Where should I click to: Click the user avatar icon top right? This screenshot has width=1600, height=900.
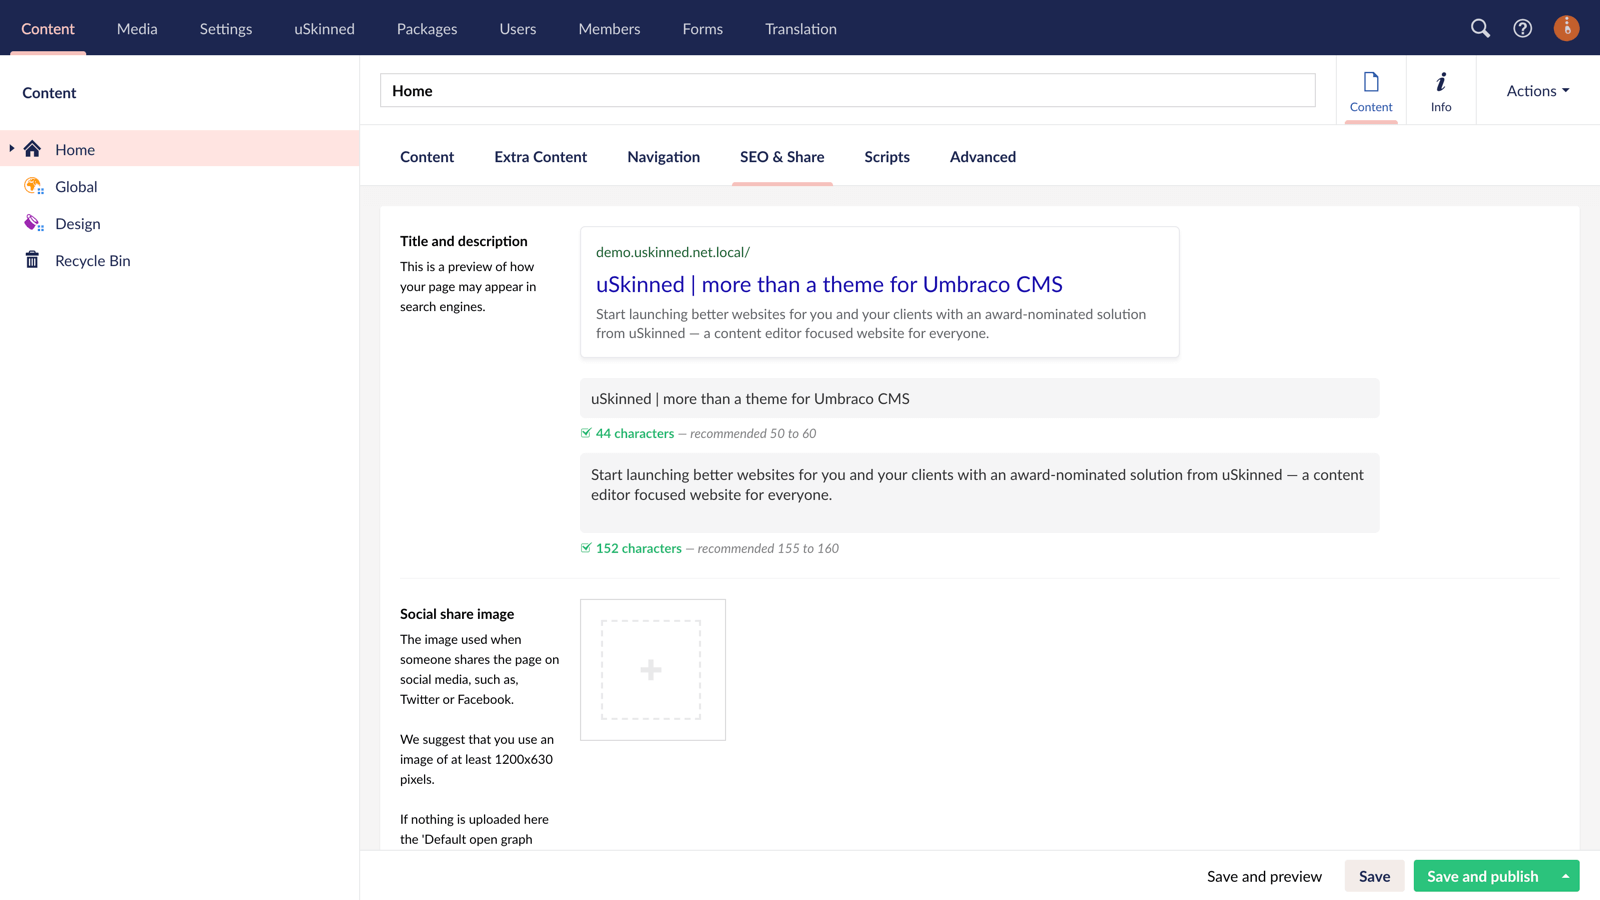(x=1566, y=28)
